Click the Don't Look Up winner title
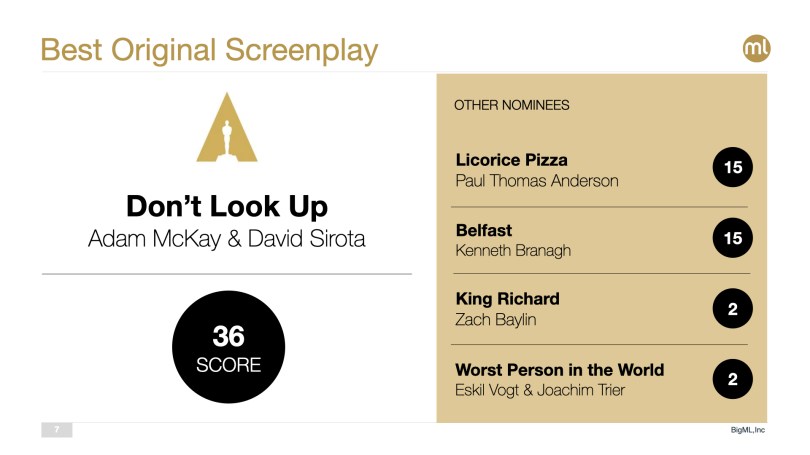 tap(227, 207)
